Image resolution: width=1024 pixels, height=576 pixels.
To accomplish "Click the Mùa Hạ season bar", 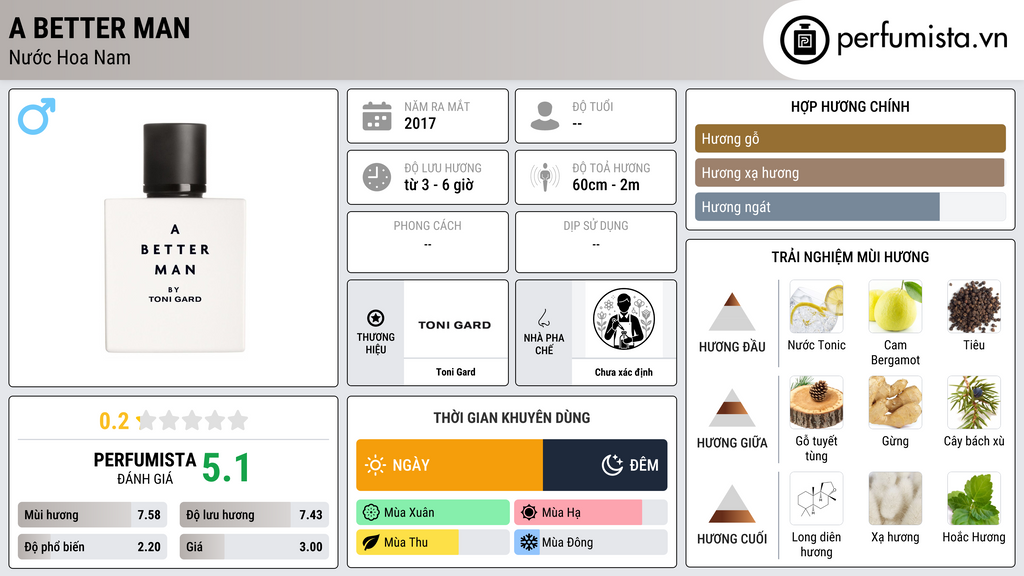I will pyautogui.click(x=591, y=513).
